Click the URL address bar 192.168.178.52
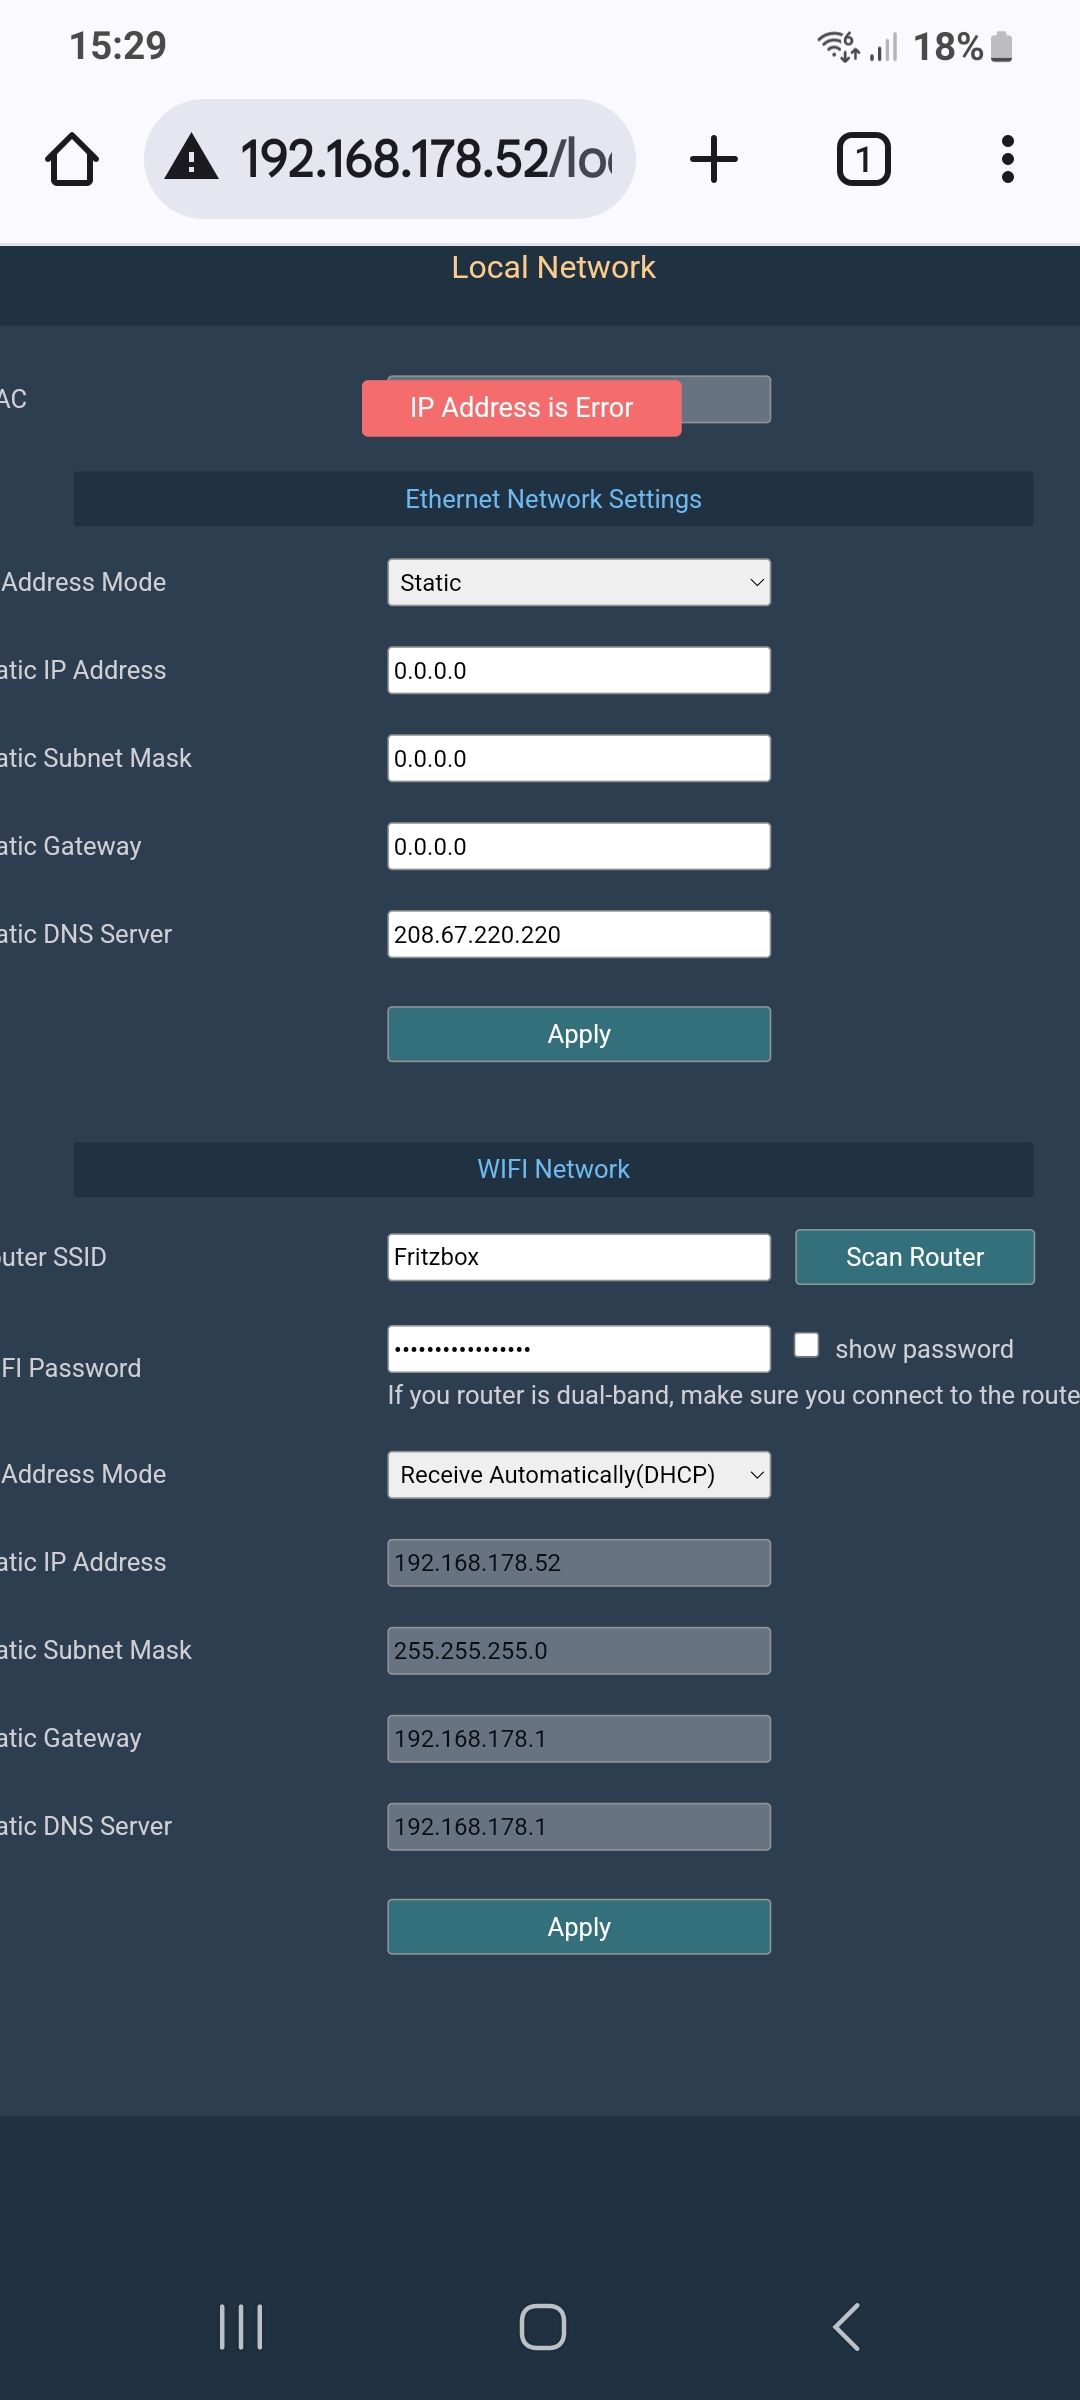1080x2400 pixels. [x=390, y=159]
